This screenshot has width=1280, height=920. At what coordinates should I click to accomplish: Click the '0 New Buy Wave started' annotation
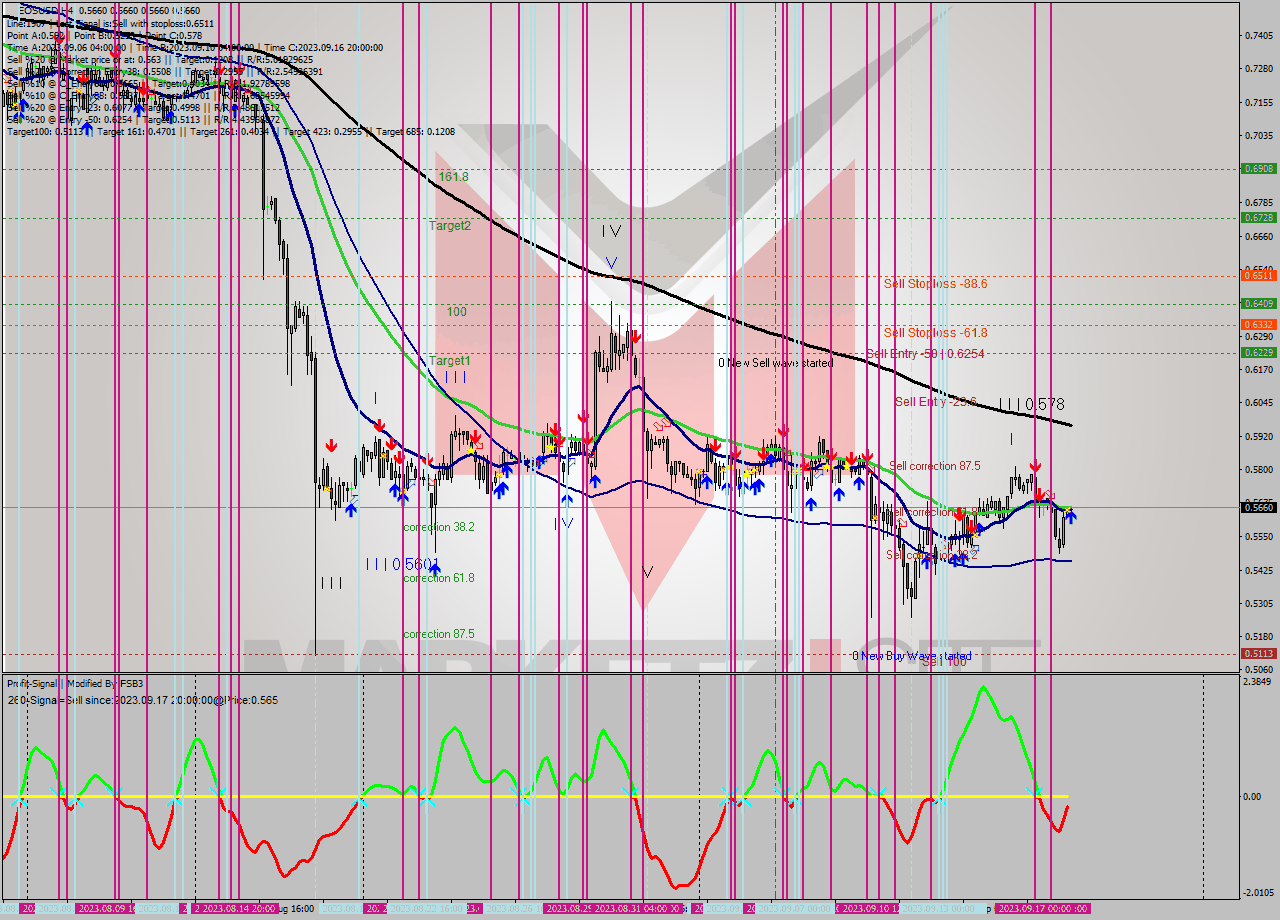click(x=911, y=656)
